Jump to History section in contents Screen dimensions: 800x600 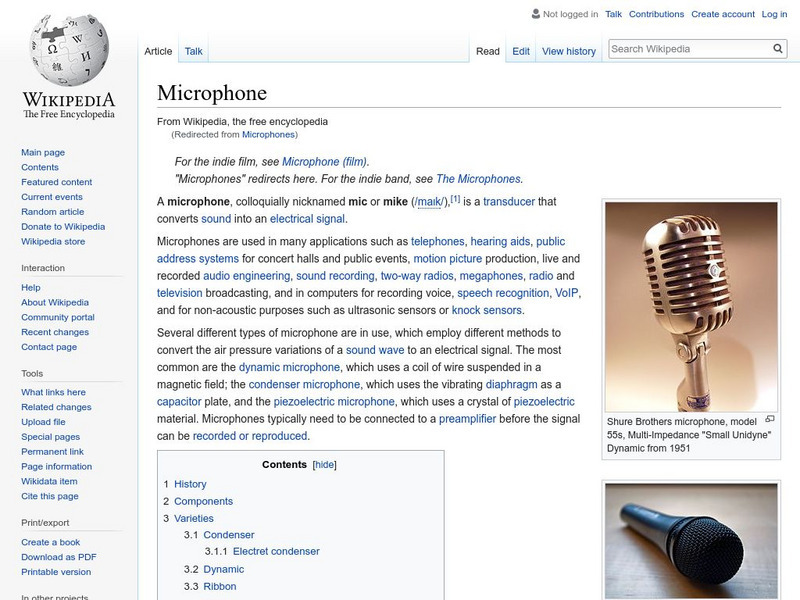190,484
